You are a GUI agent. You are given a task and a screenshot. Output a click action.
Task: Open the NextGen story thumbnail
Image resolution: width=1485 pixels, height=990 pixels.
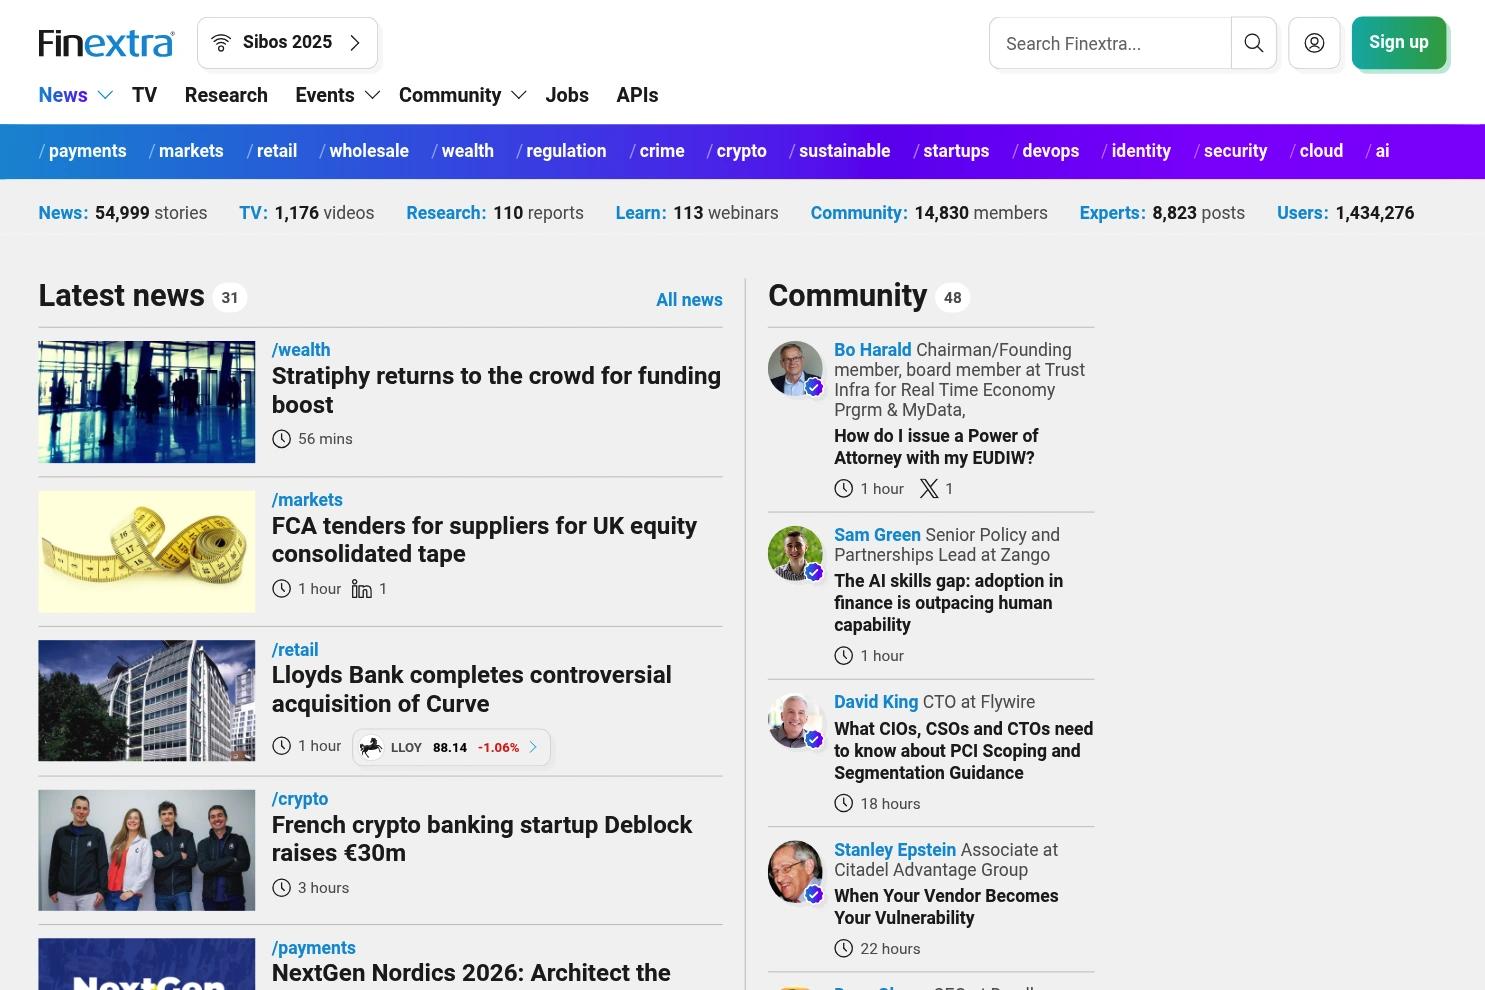coord(147,964)
